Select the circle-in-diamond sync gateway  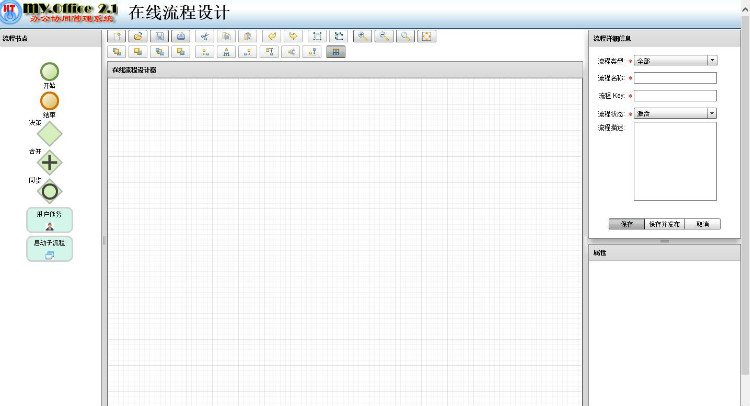point(50,192)
